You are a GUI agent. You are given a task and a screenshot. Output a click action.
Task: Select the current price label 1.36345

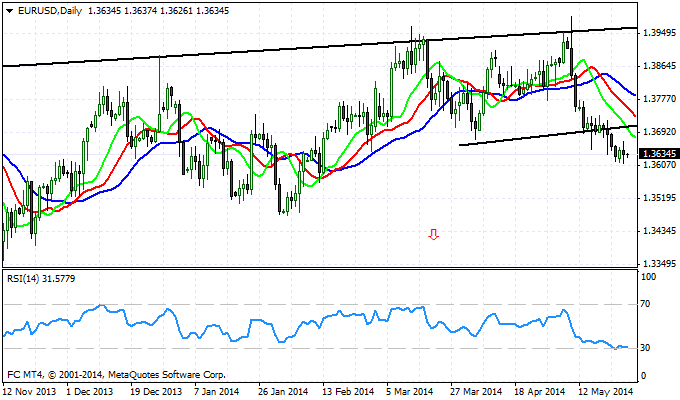659,154
